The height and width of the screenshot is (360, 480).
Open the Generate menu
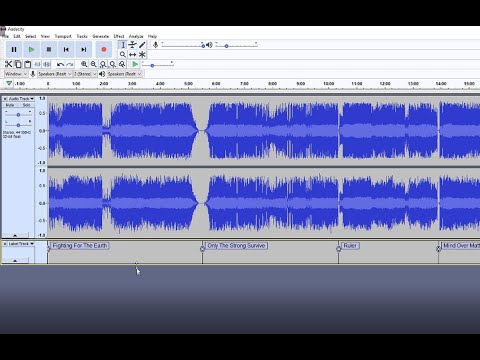[100, 36]
